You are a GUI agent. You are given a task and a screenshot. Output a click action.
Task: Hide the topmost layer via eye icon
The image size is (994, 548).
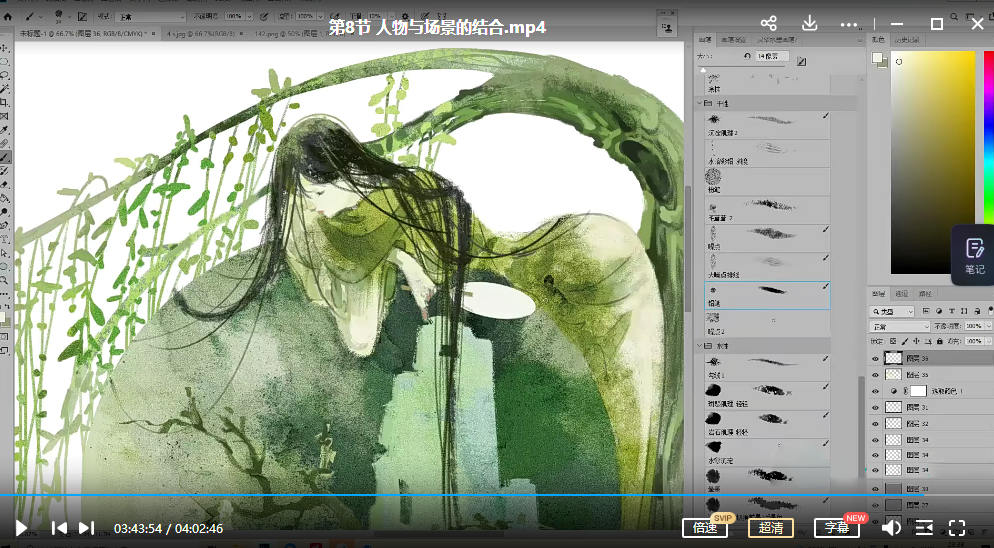point(876,358)
